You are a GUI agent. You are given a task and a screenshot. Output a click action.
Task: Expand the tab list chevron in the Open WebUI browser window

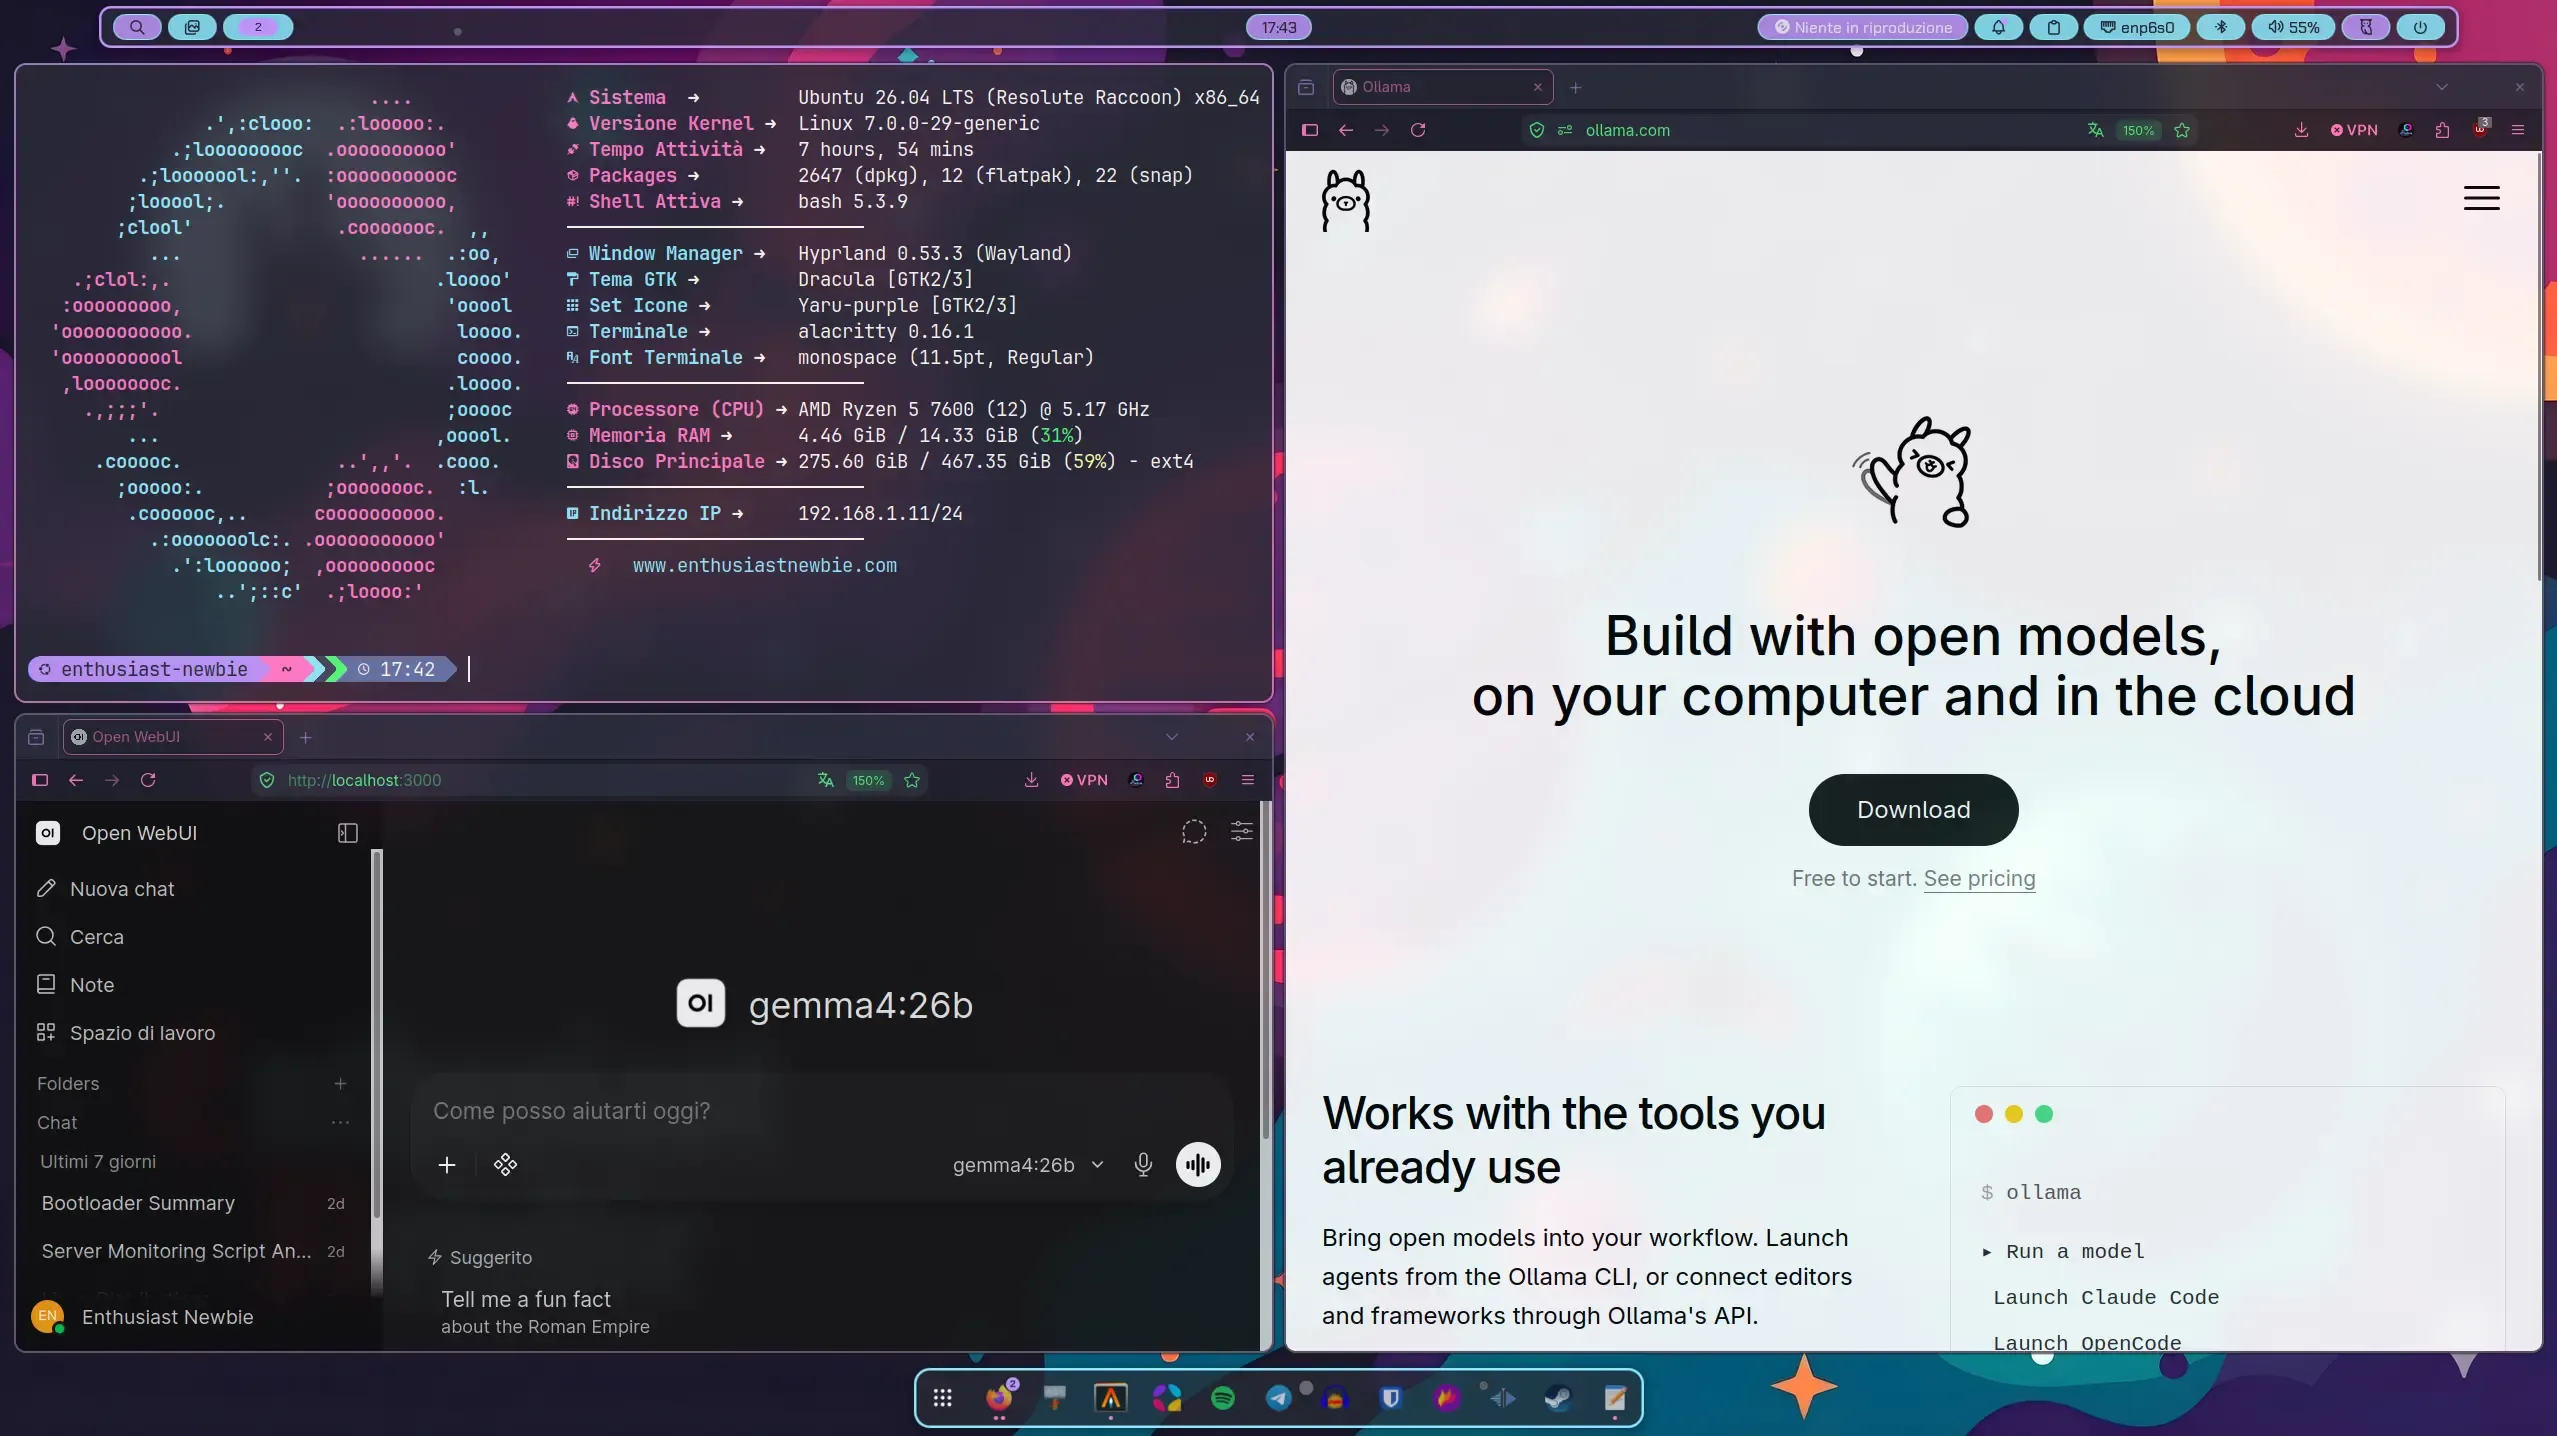1172,737
